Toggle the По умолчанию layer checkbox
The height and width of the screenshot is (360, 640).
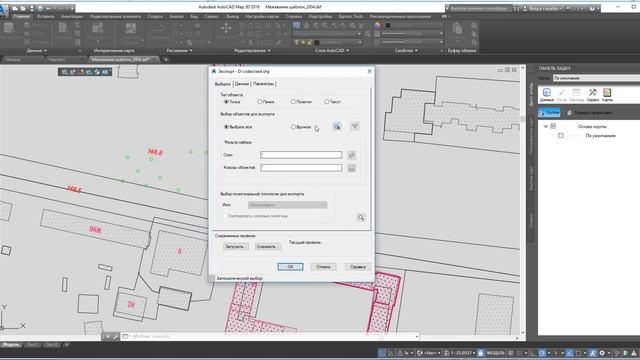[x=561, y=136]
